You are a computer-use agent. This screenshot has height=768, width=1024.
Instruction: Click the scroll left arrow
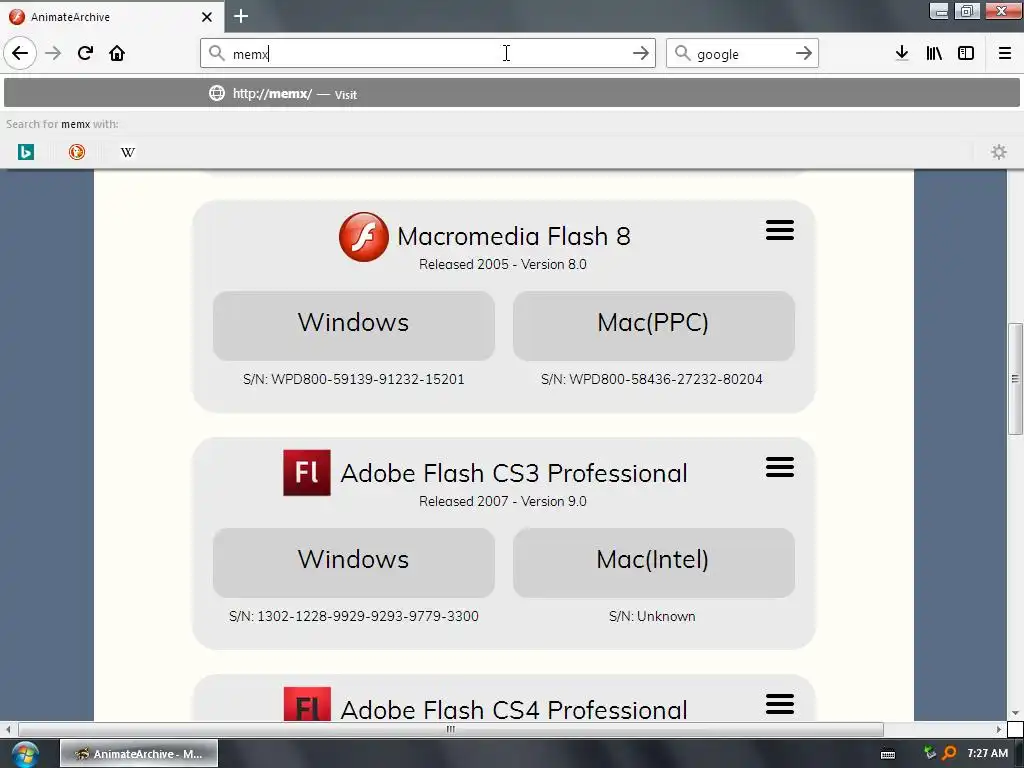point(8,729)
